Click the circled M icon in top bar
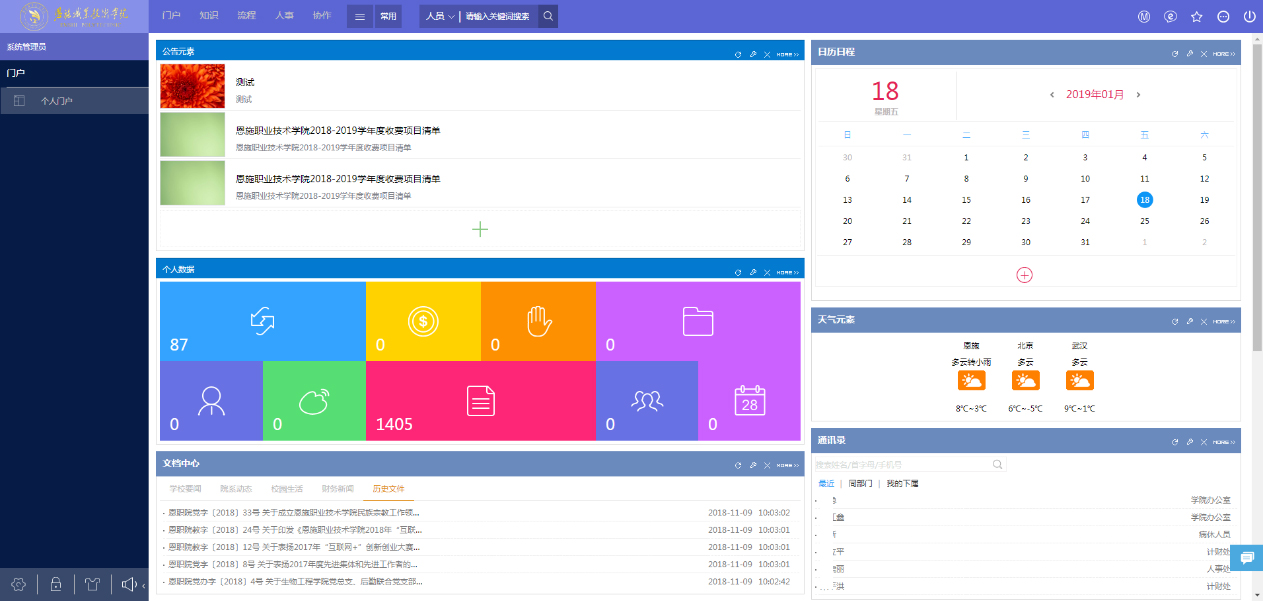This screenshot has width=1263, height=601. click(1144, 16)
